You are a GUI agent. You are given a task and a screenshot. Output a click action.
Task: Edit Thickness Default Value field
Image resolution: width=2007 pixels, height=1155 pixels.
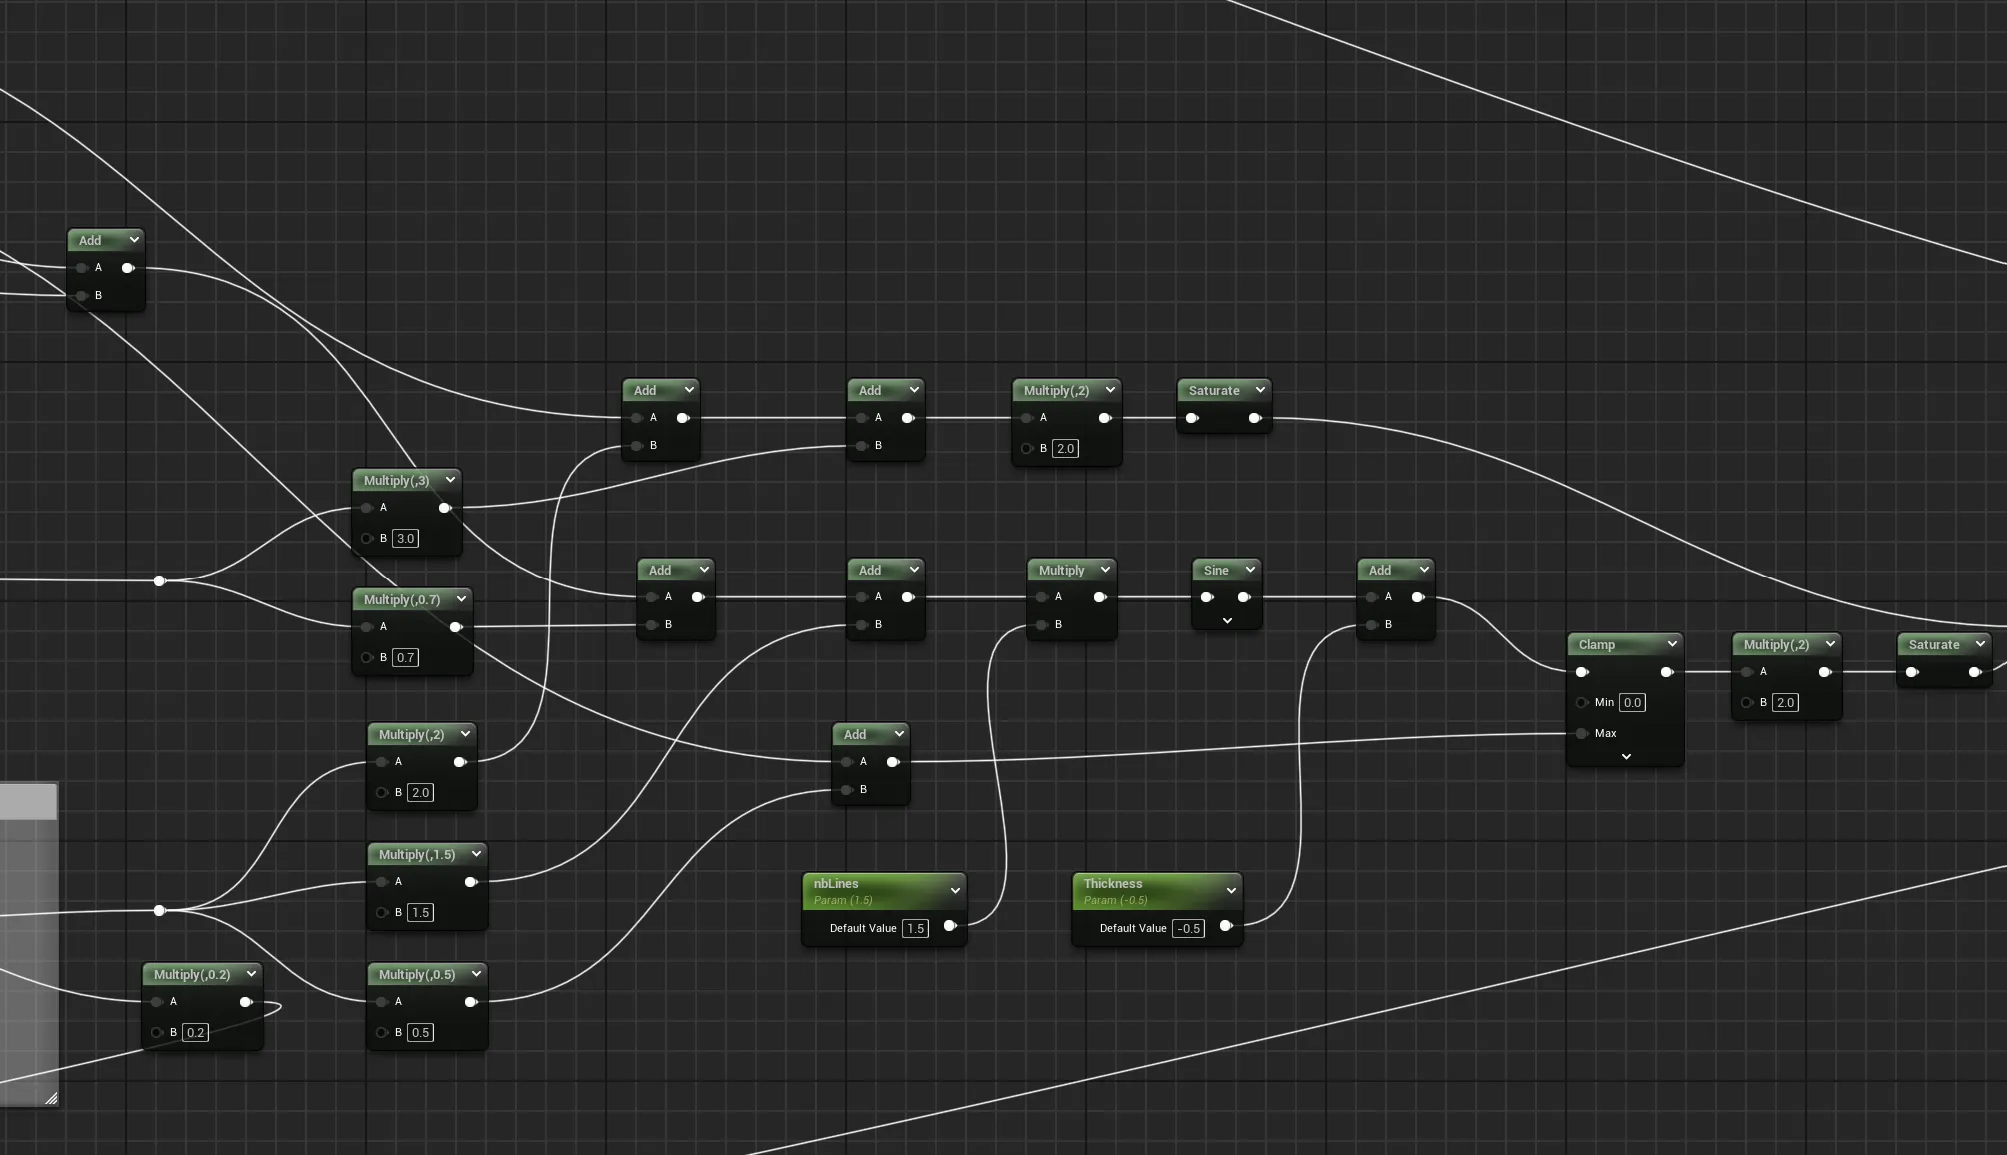(1188, 928)
